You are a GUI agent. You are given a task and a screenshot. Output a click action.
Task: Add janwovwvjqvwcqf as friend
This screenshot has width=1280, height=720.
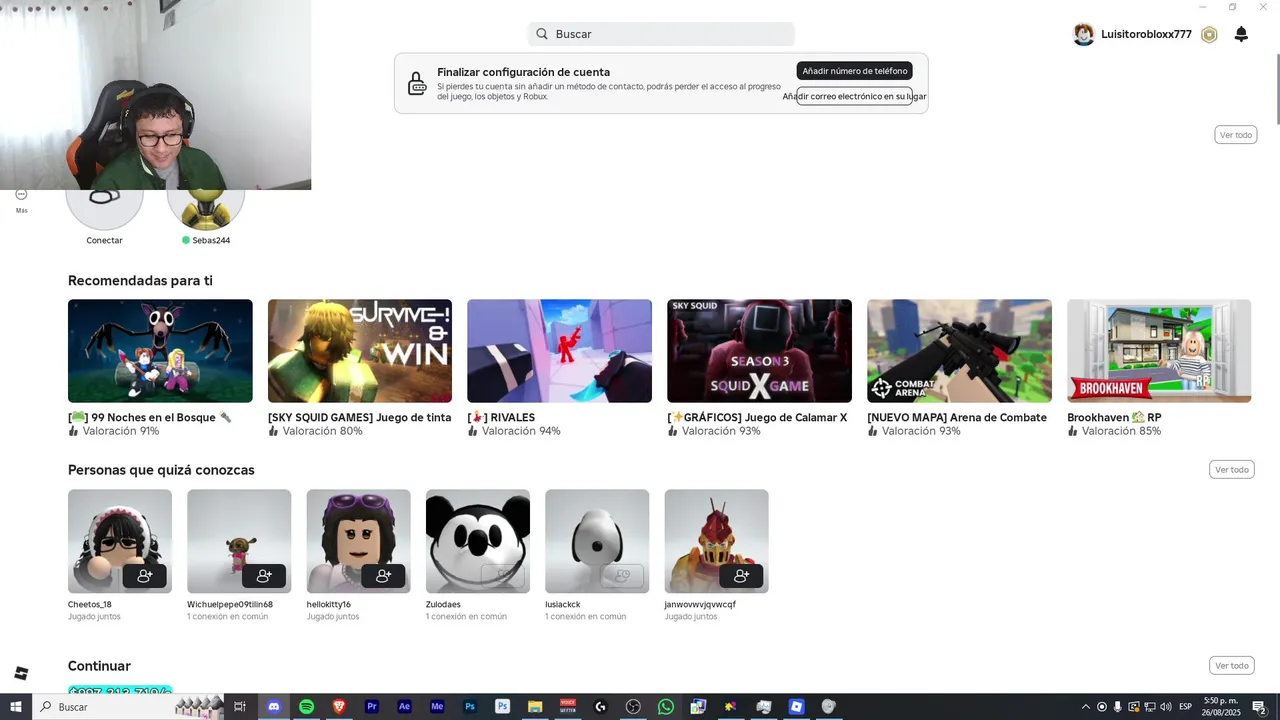(x=741, y=576)
